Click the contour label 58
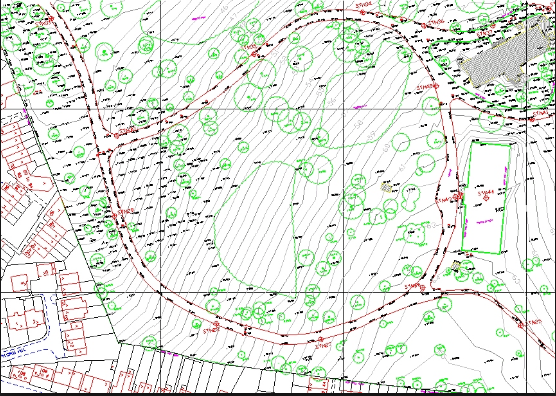Image resolution: width=556 pixels, height=396 pixels. pos(359,124)
